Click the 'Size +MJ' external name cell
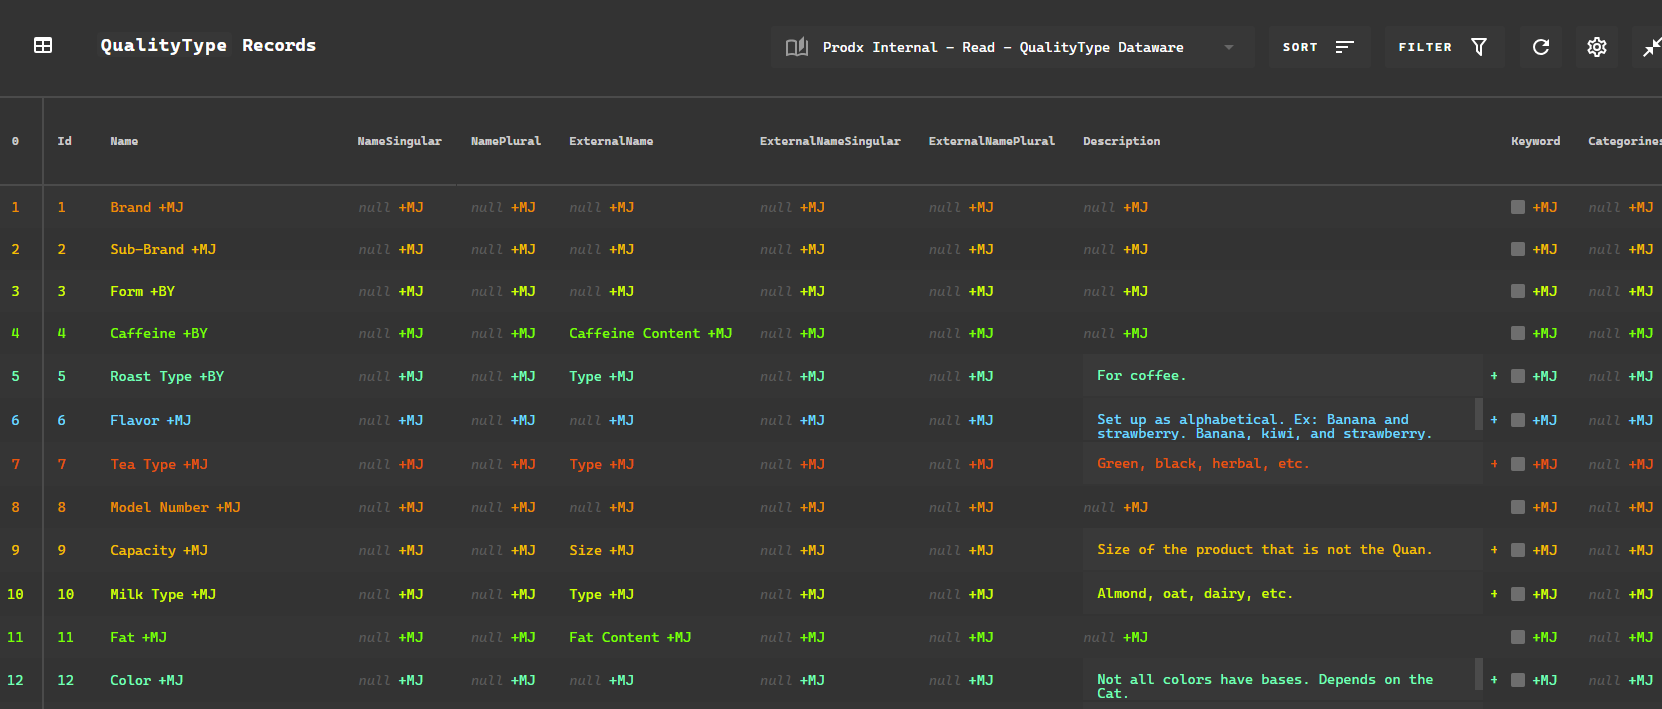 click(601, 550)
